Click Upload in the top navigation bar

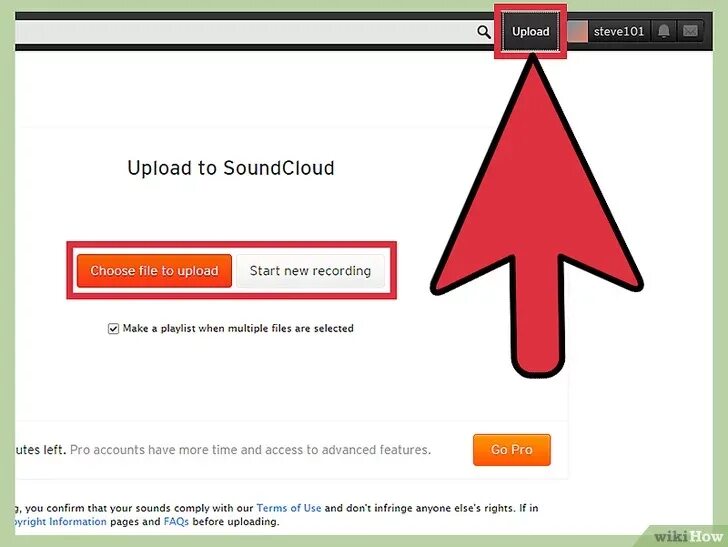(531, 32)
